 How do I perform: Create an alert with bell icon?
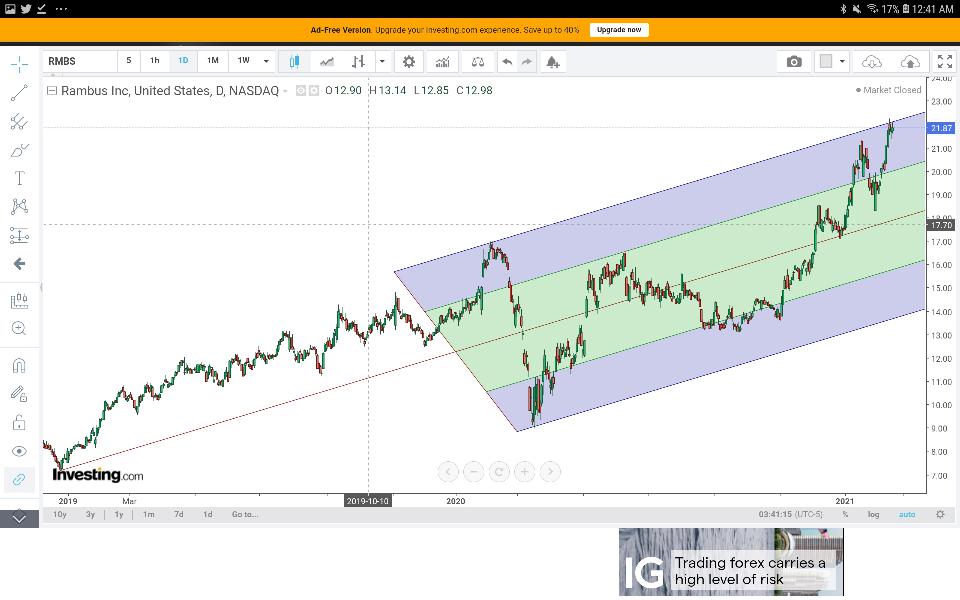(553, 62)
